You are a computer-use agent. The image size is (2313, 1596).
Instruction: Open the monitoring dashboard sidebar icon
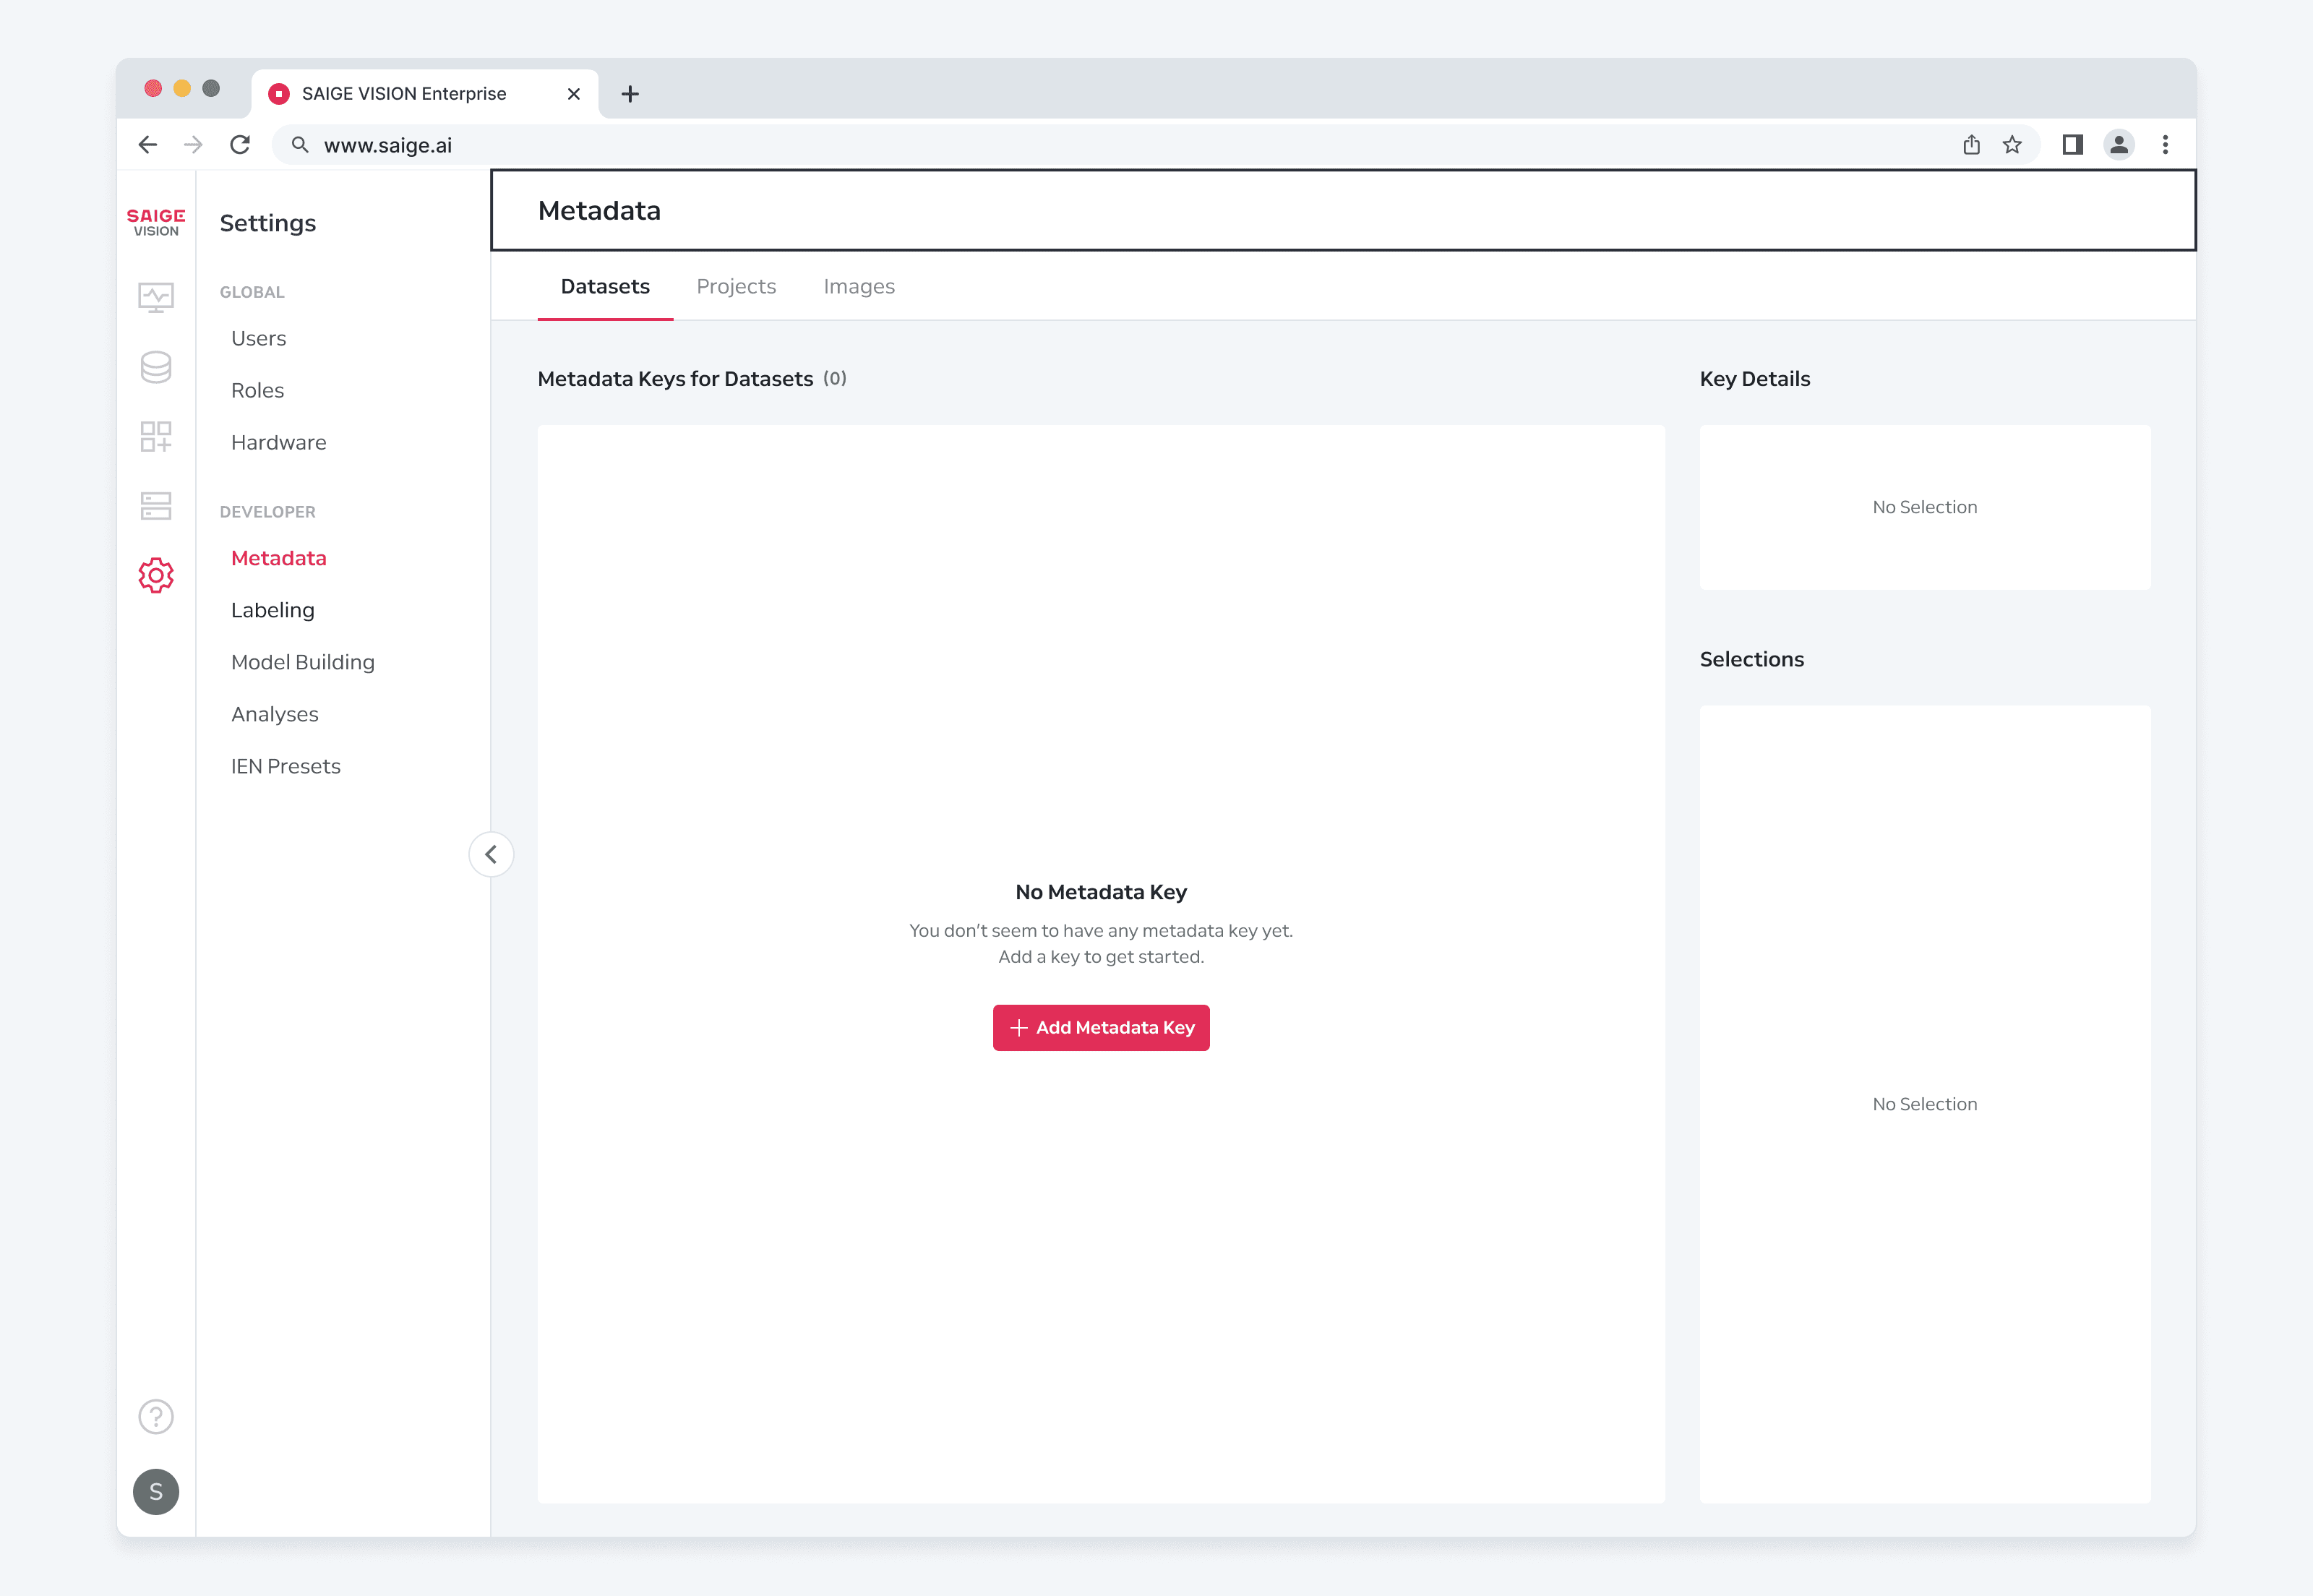tap(156, 297)
